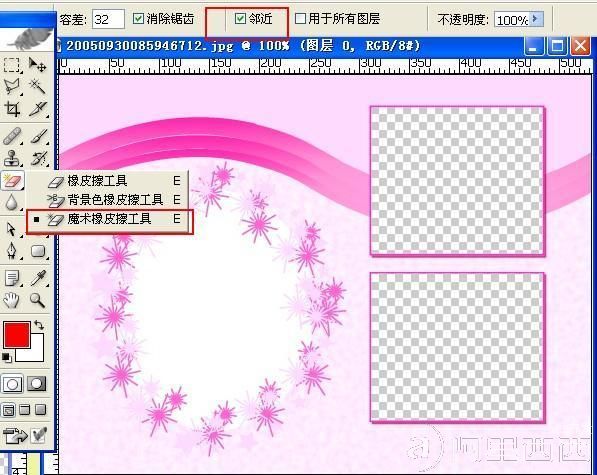Select the Rectangular Marquee tool
597x475 pixels.
[12, 65]
